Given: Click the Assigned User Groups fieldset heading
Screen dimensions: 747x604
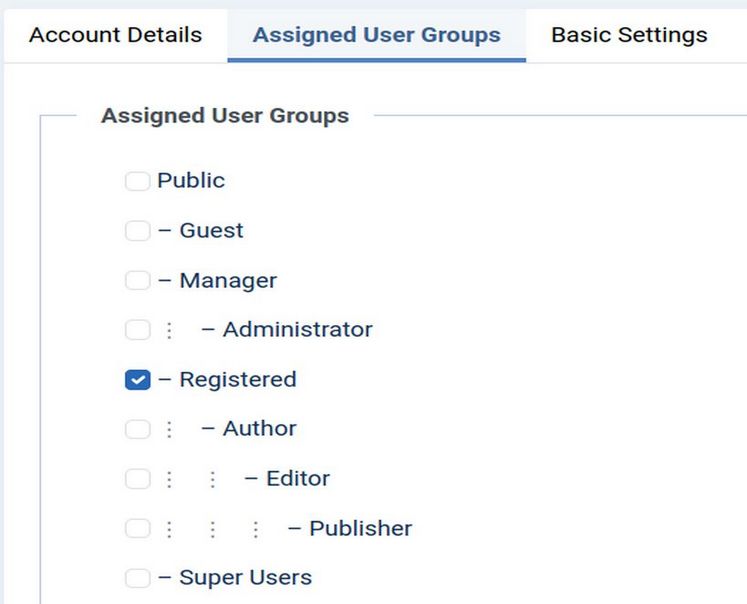Looking at the screenshot, I should click(x=225, y=116).
